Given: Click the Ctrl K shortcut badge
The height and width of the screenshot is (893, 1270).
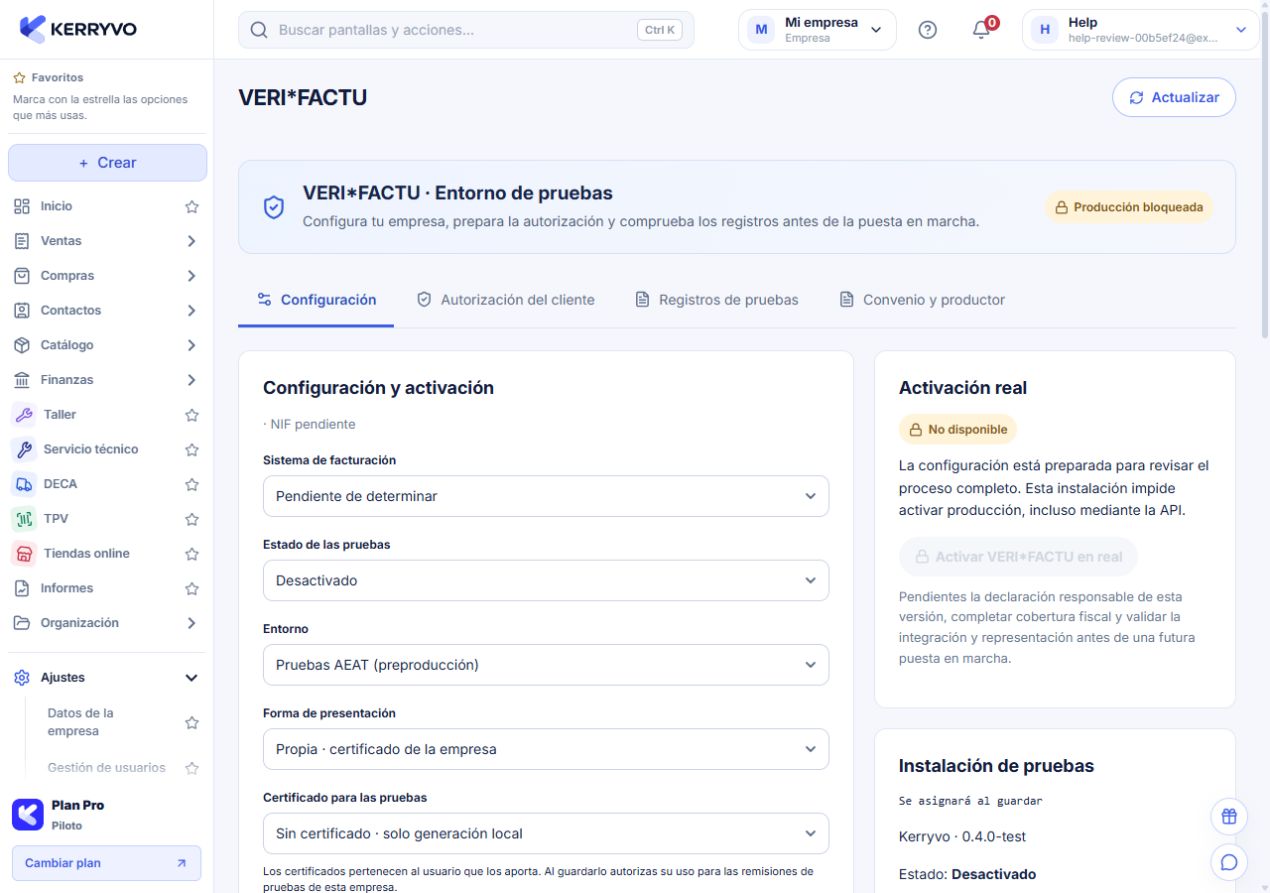Looking at the screenshot, I should click(659, 30).
